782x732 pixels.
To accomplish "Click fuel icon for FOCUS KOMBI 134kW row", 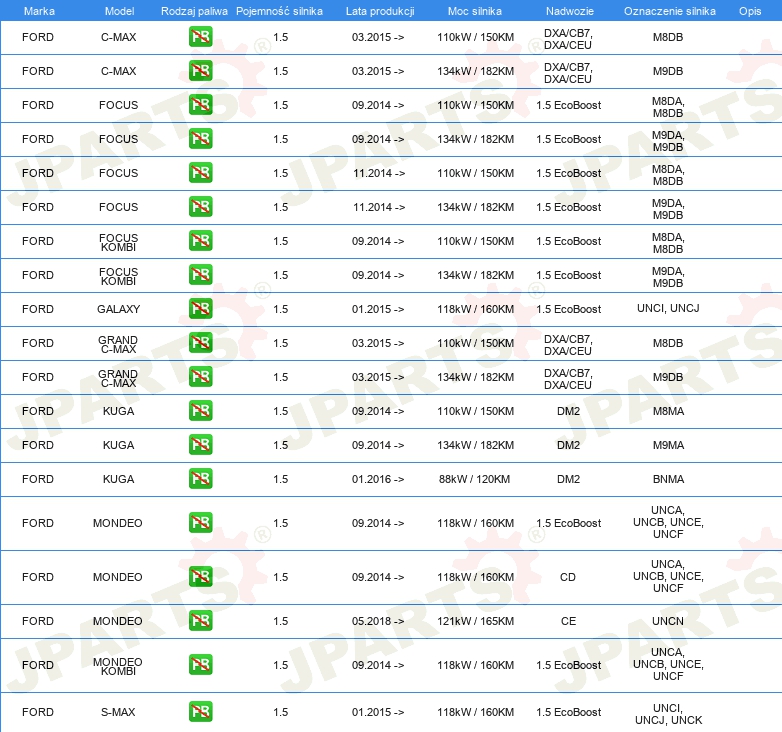I will tap(200, 274).
